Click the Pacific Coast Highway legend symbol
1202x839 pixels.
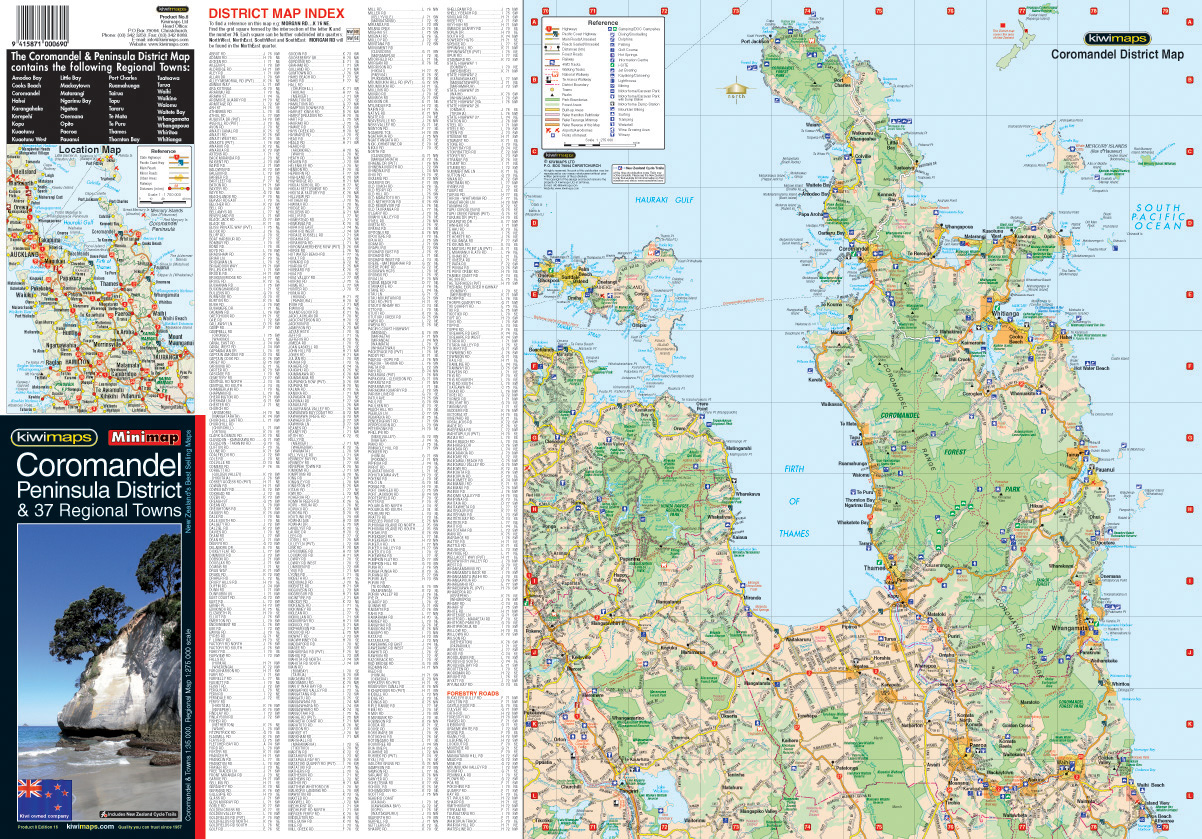[554, 36]
